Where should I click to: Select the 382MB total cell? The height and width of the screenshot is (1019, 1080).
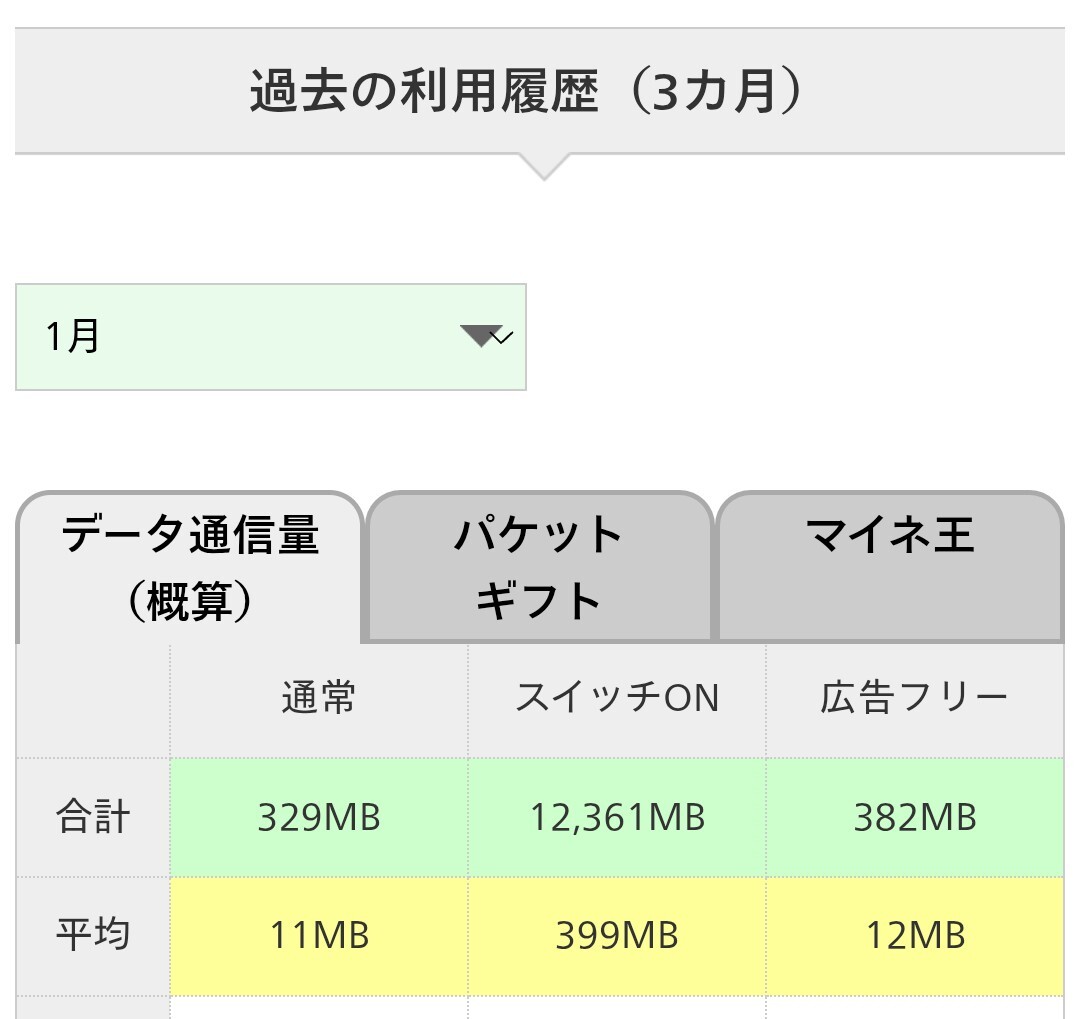[914, 818]
